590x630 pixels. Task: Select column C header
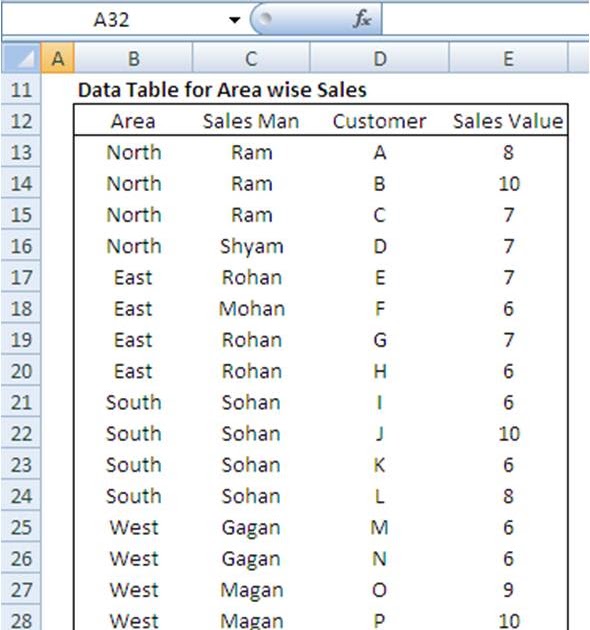[x=251, y=59]
